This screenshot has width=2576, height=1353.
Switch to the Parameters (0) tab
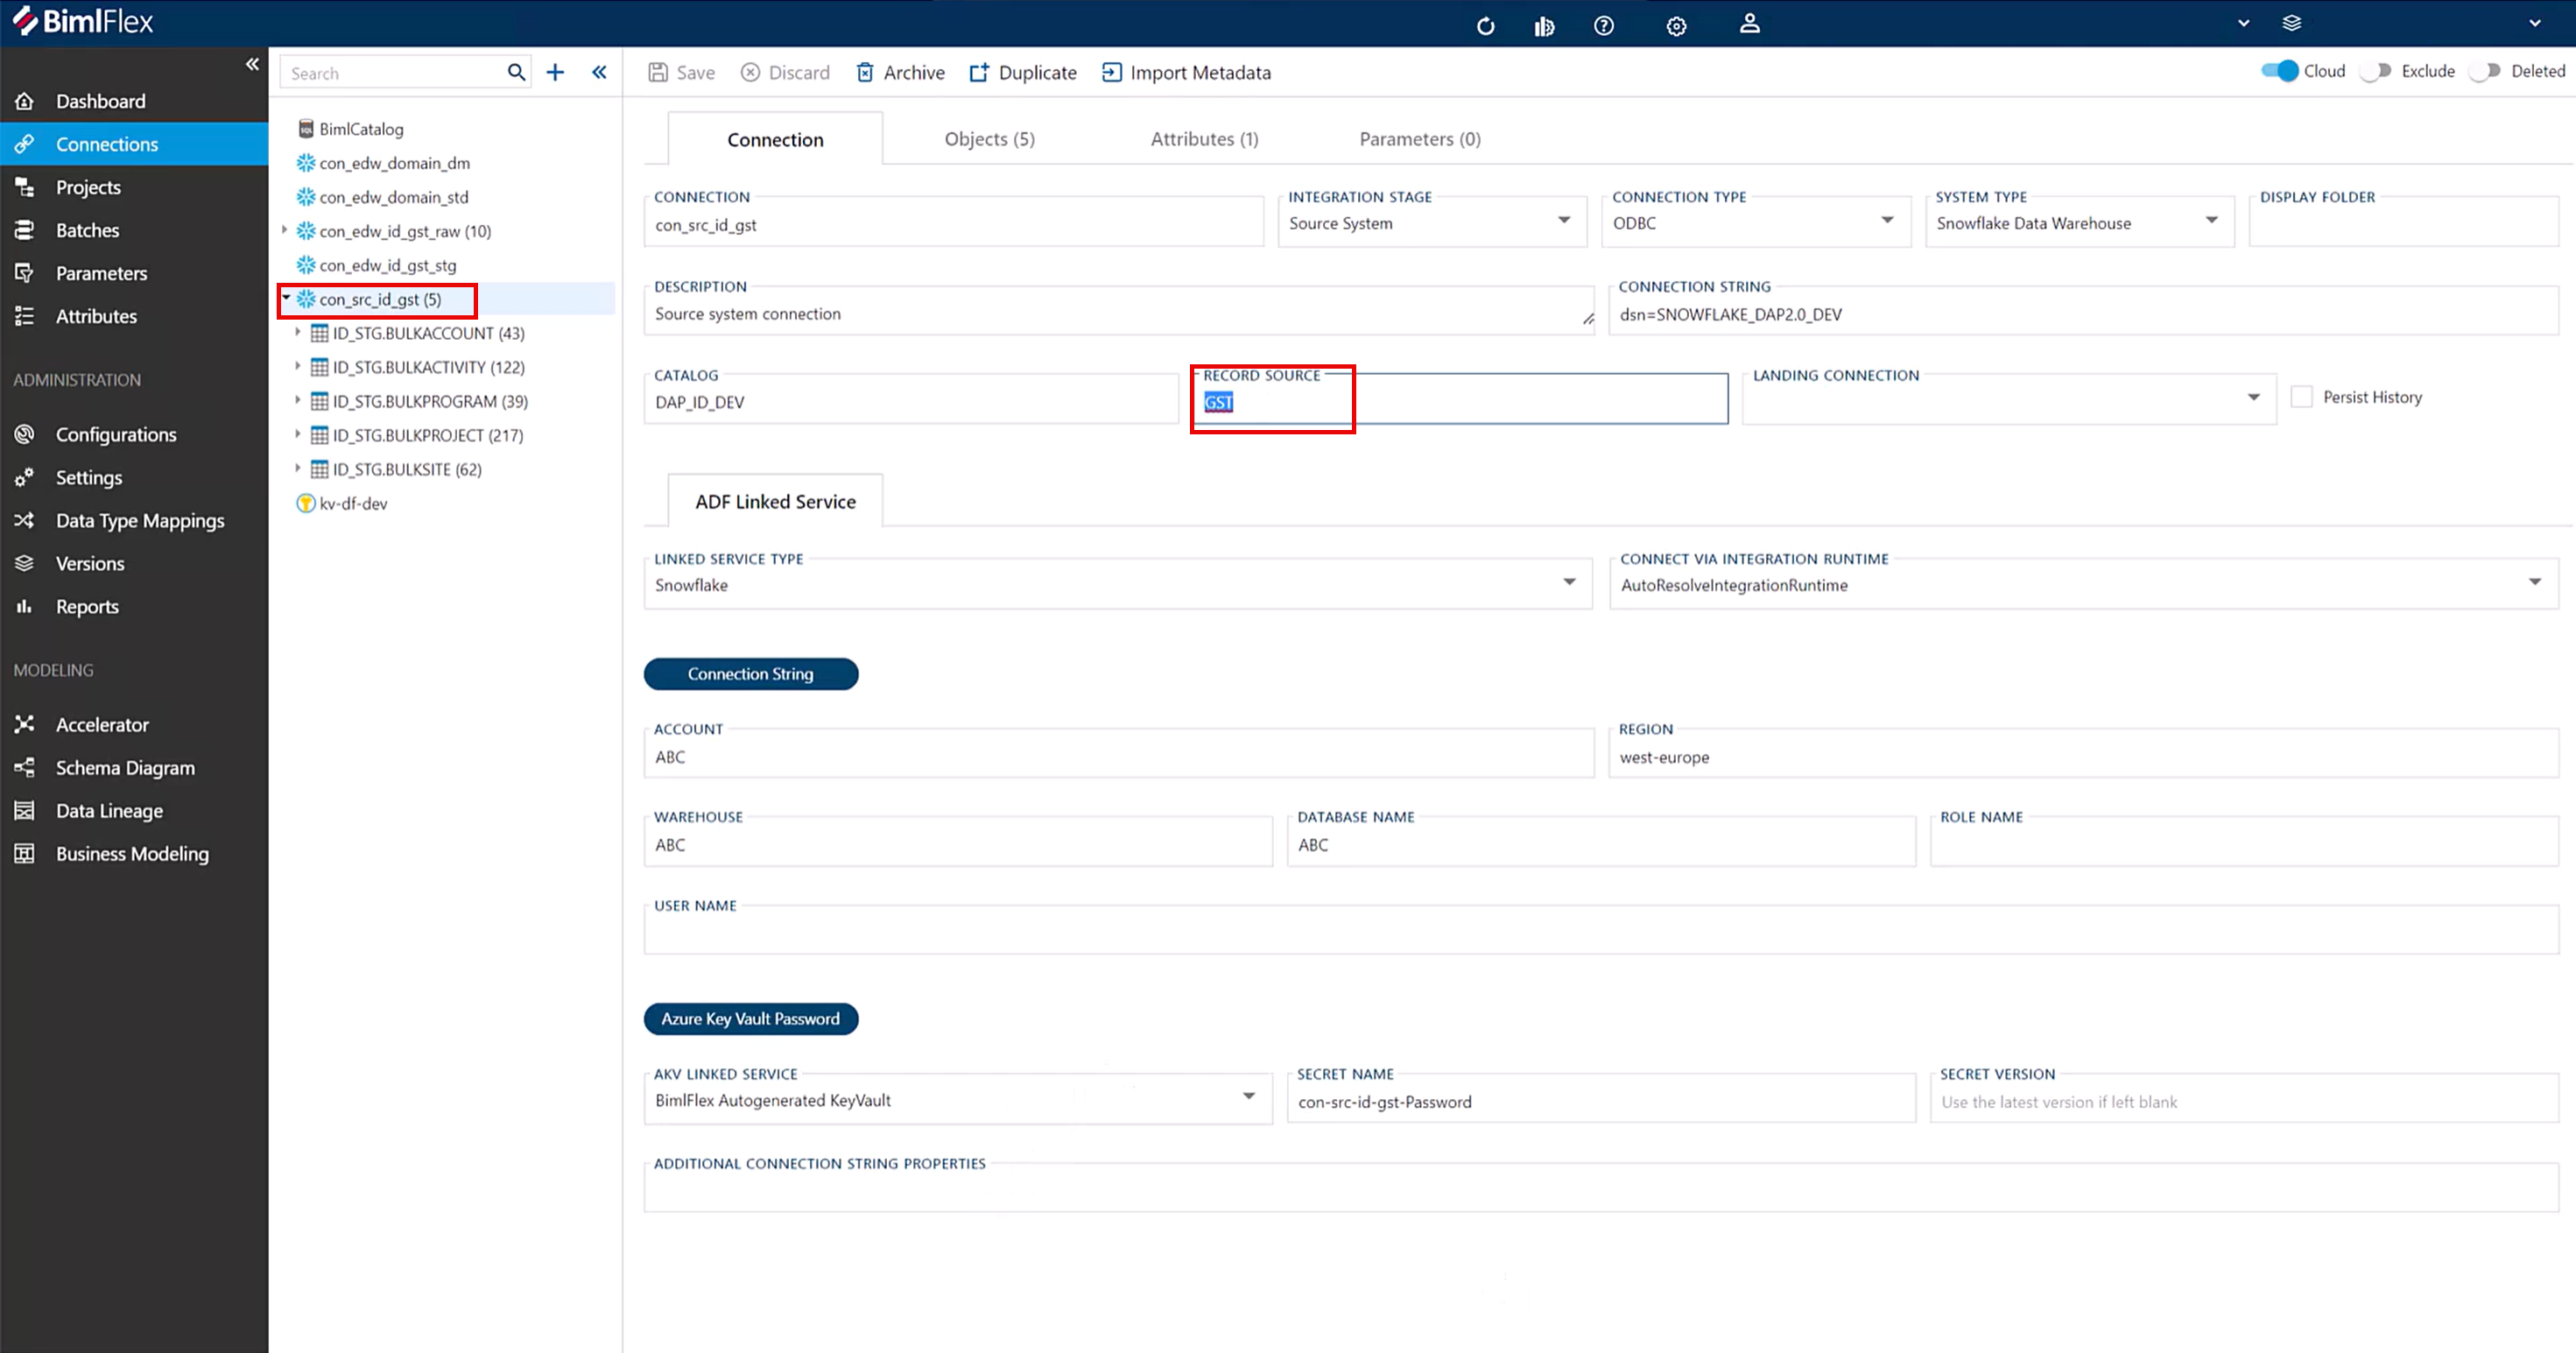pyautogui.click(x=1419, y=139)
